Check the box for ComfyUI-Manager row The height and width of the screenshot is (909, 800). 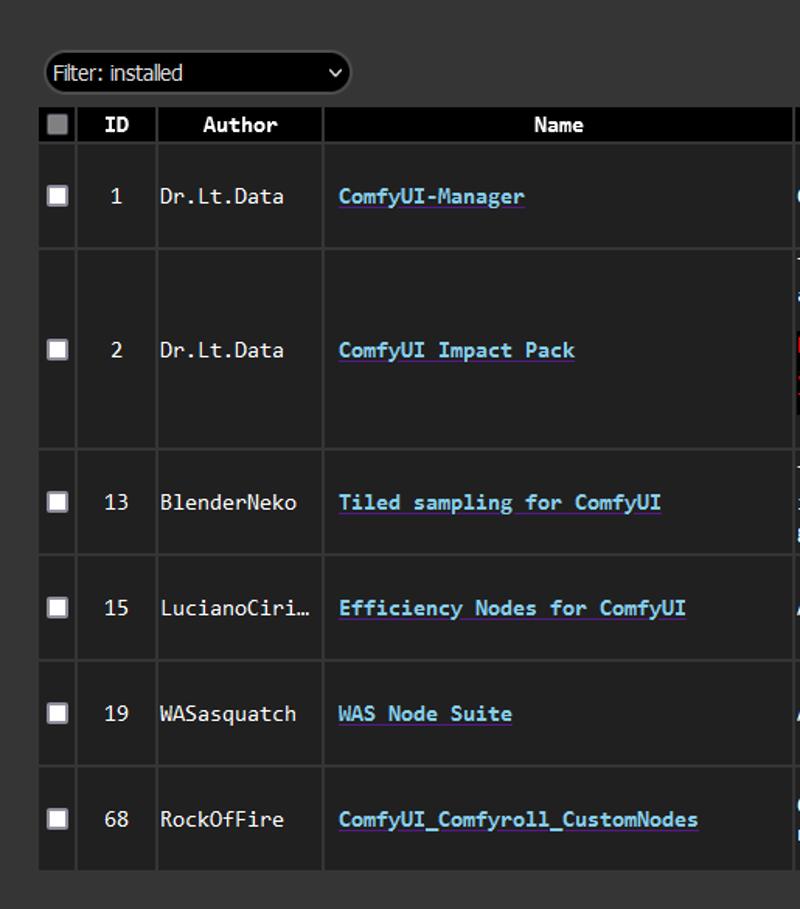click(x=57, y=196)
